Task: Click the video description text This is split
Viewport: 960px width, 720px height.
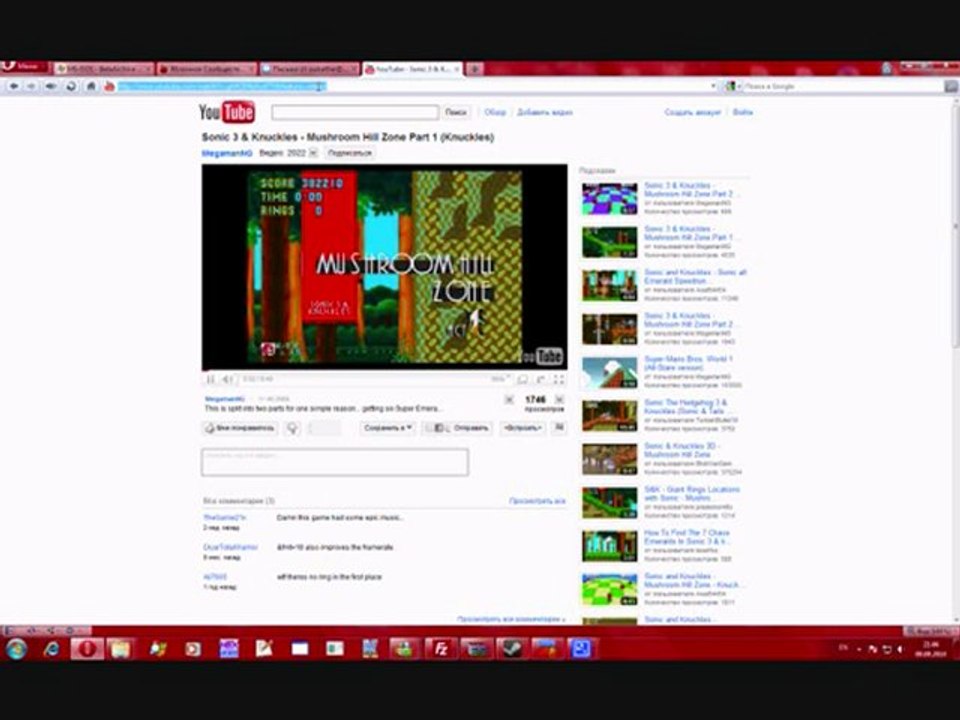Action: coord(322,408)
